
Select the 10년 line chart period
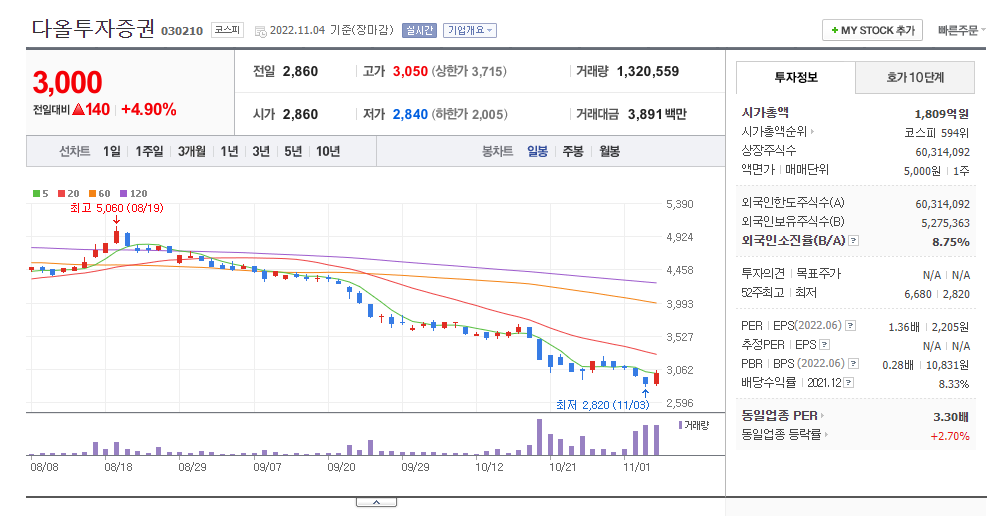(328, 151)
